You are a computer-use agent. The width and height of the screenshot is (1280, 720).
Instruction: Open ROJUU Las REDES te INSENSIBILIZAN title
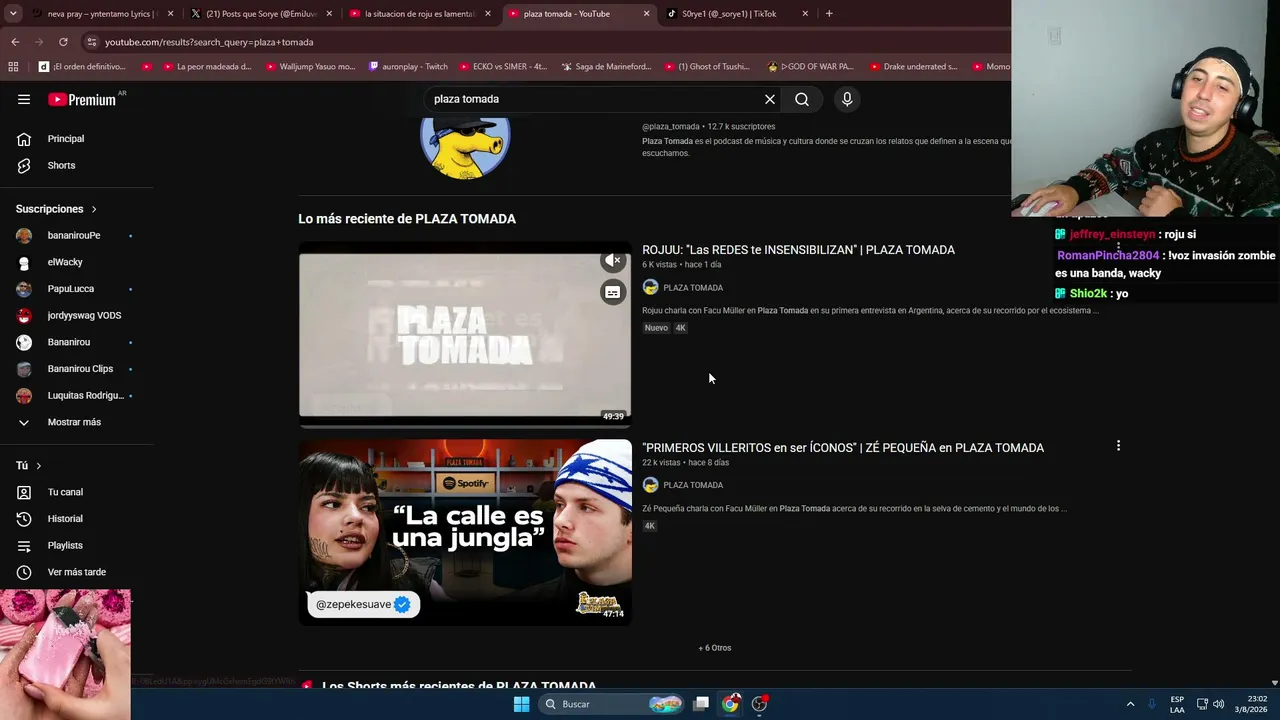coord(798,250)
